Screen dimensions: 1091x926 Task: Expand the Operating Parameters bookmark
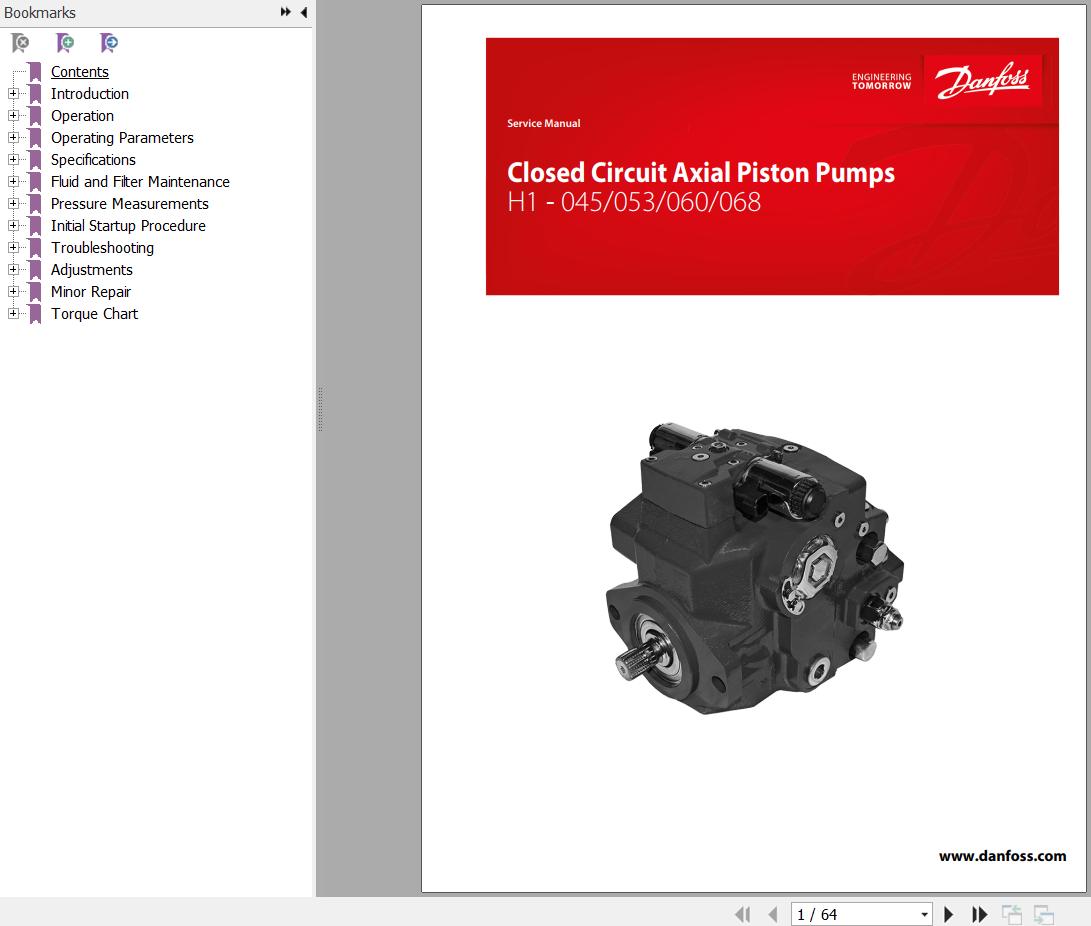coord(13,138)
